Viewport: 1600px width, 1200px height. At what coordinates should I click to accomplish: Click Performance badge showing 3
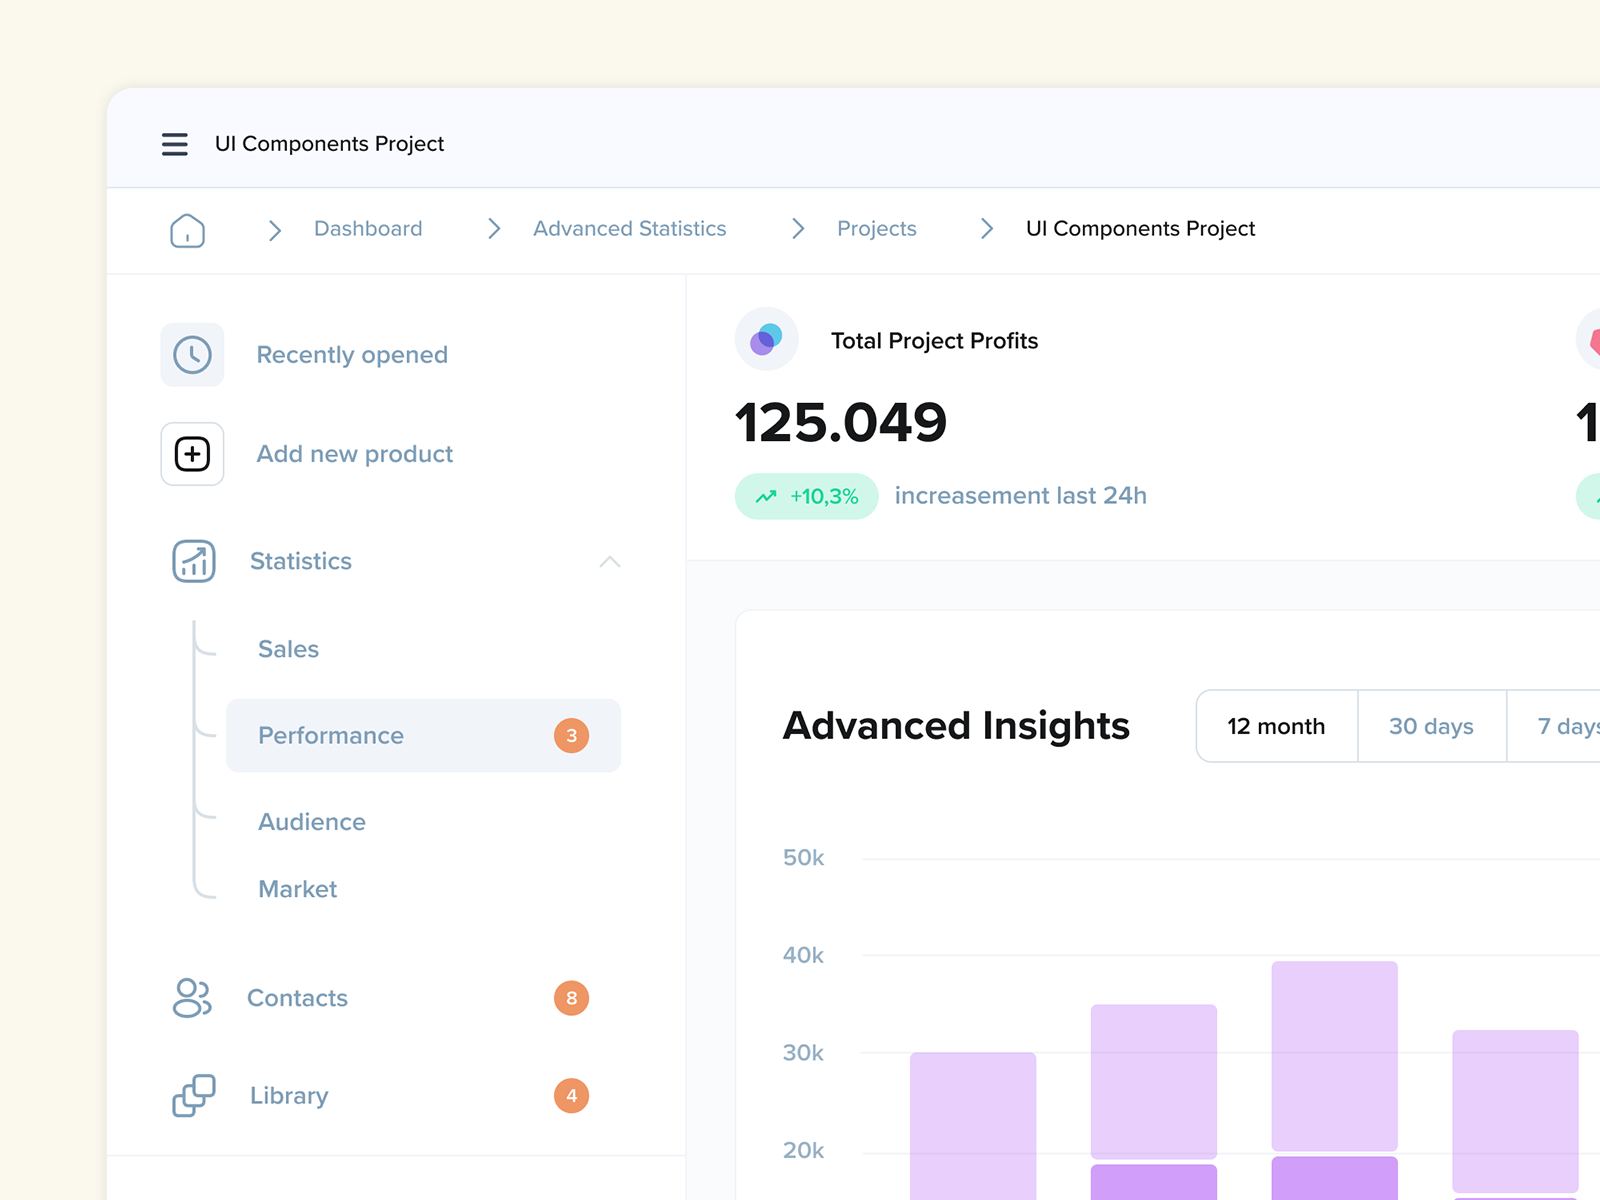[x=572, y=736]
